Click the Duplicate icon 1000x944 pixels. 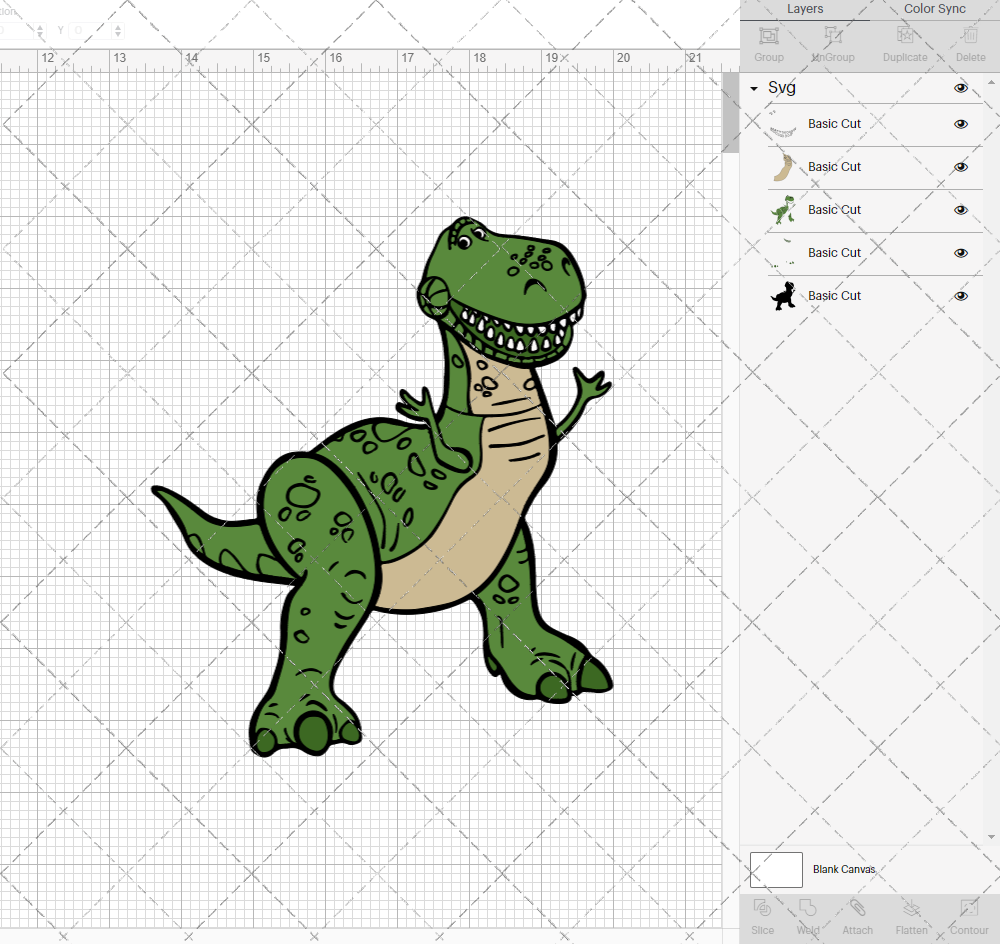pos(905,36)
